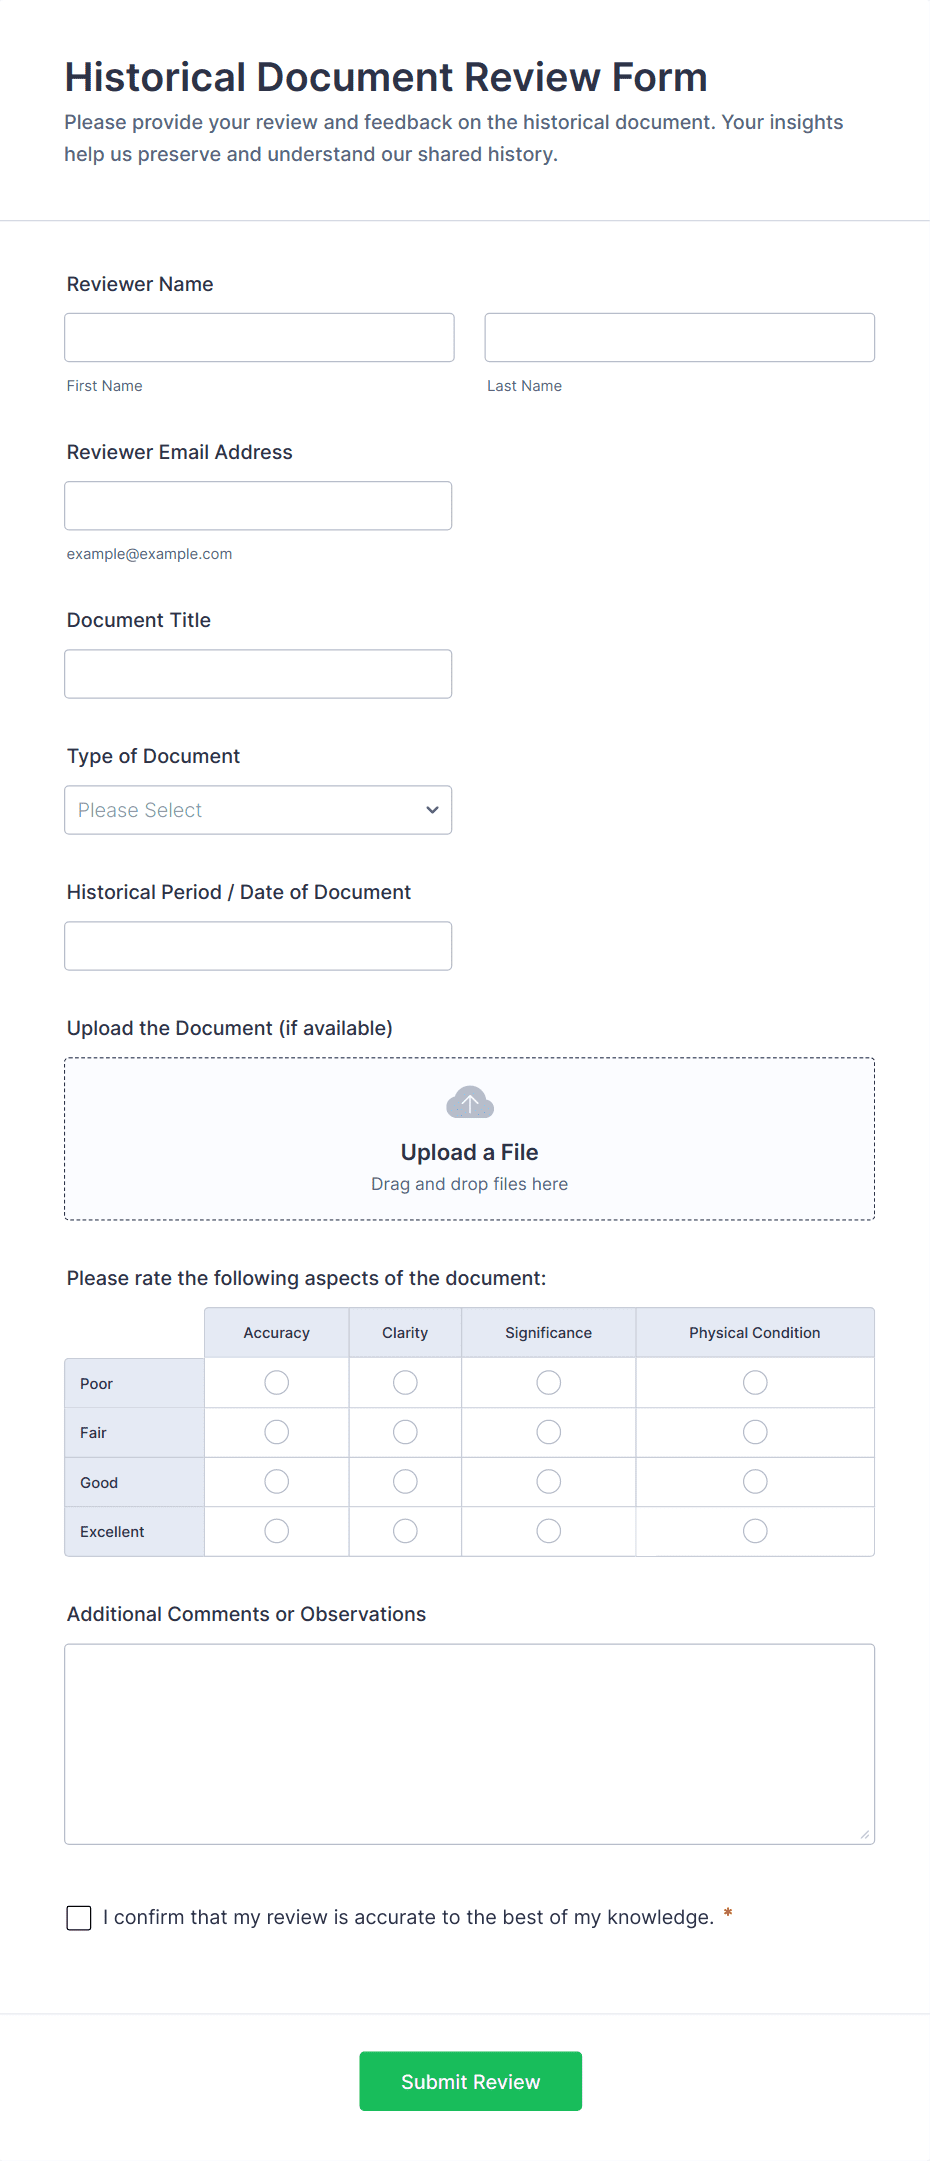The height and width of the screenshot is (2161, 930).
Task: Click the Reviewer Email Address field
Action: click(257, 505)
